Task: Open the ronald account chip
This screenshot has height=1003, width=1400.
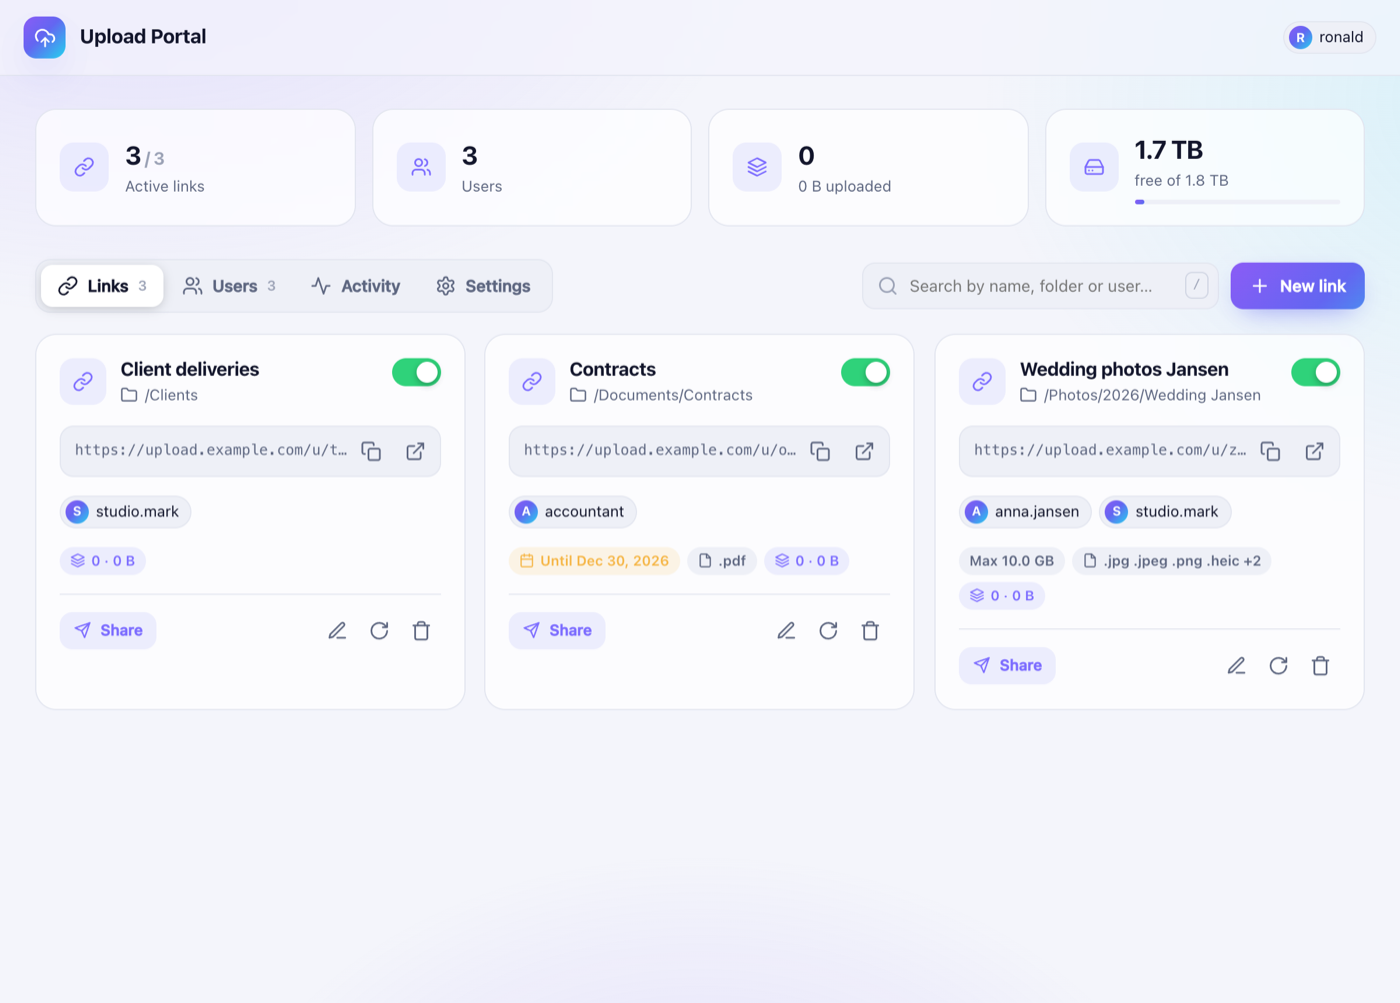Action: [x=1329, y=37]
